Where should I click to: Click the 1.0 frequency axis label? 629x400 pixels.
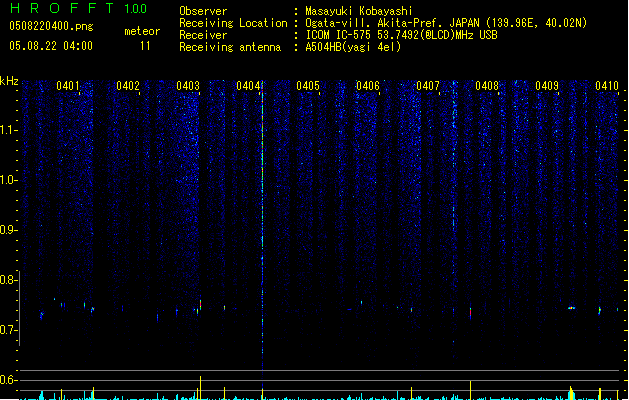[8, 180]
